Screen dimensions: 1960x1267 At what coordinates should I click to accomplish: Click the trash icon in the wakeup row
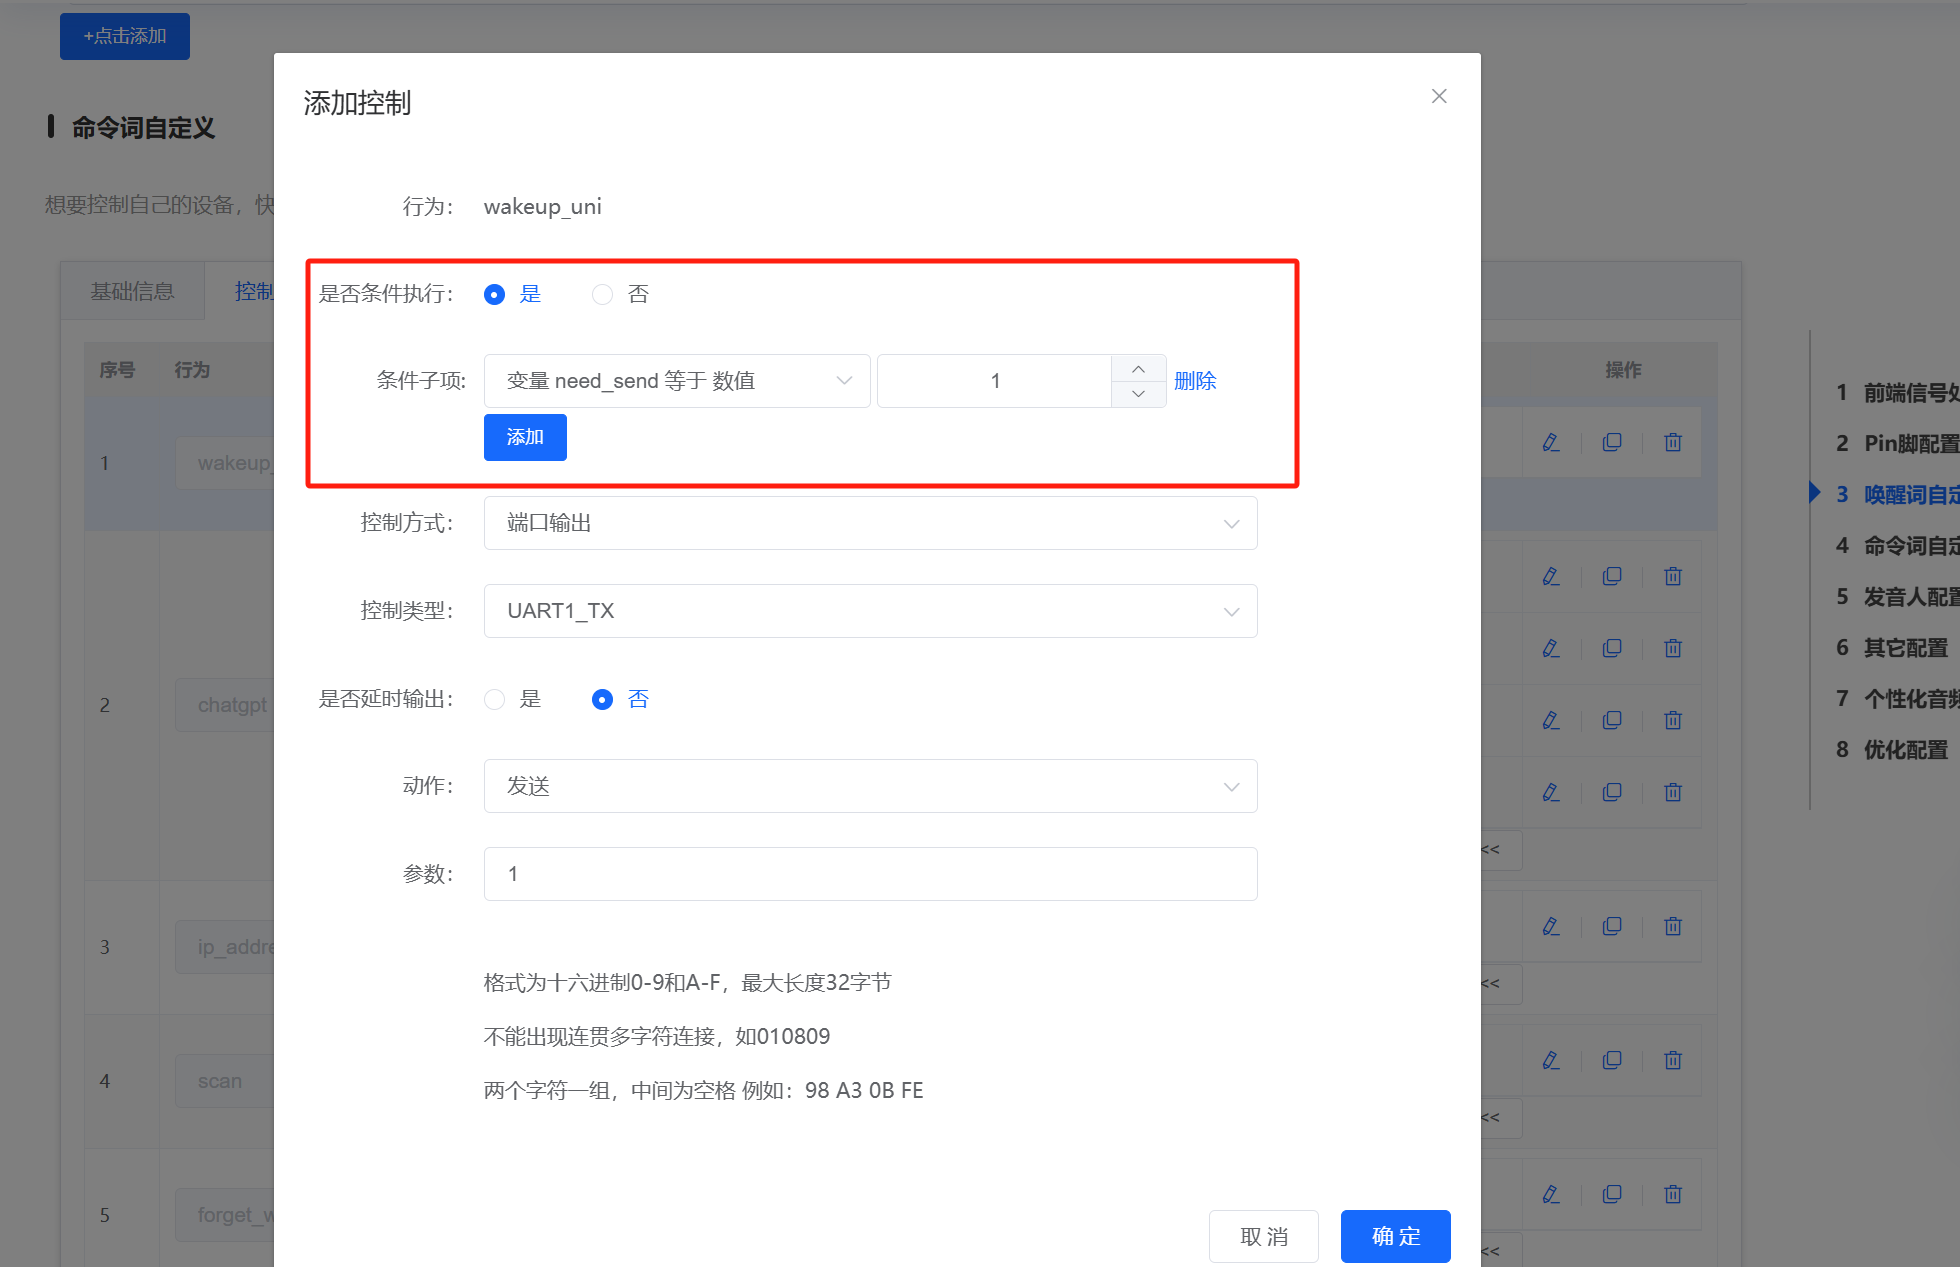[x=1673, y=442]
